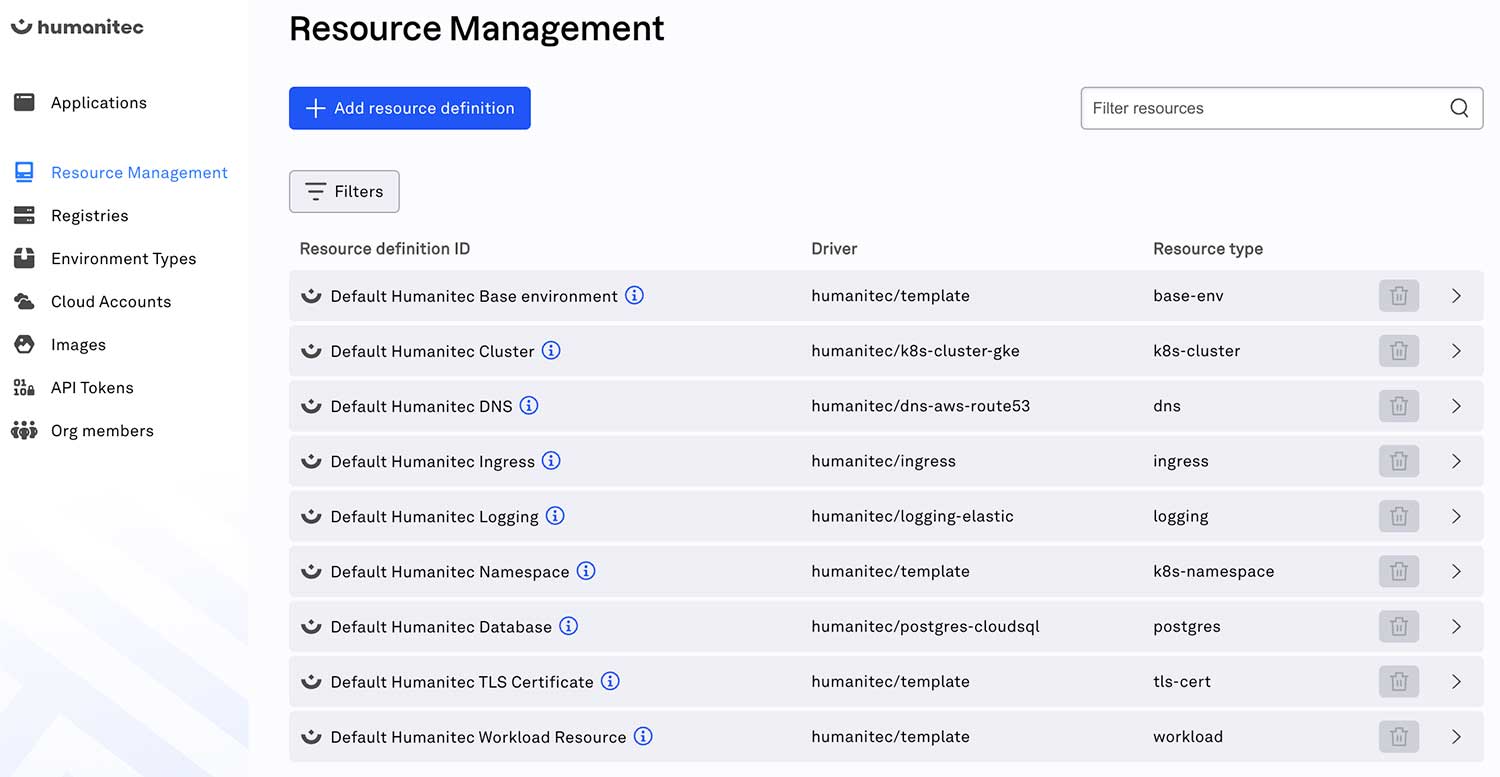Open the API Tokens page
Viewport: 1500px width, 777px height.
click(92, 387)
